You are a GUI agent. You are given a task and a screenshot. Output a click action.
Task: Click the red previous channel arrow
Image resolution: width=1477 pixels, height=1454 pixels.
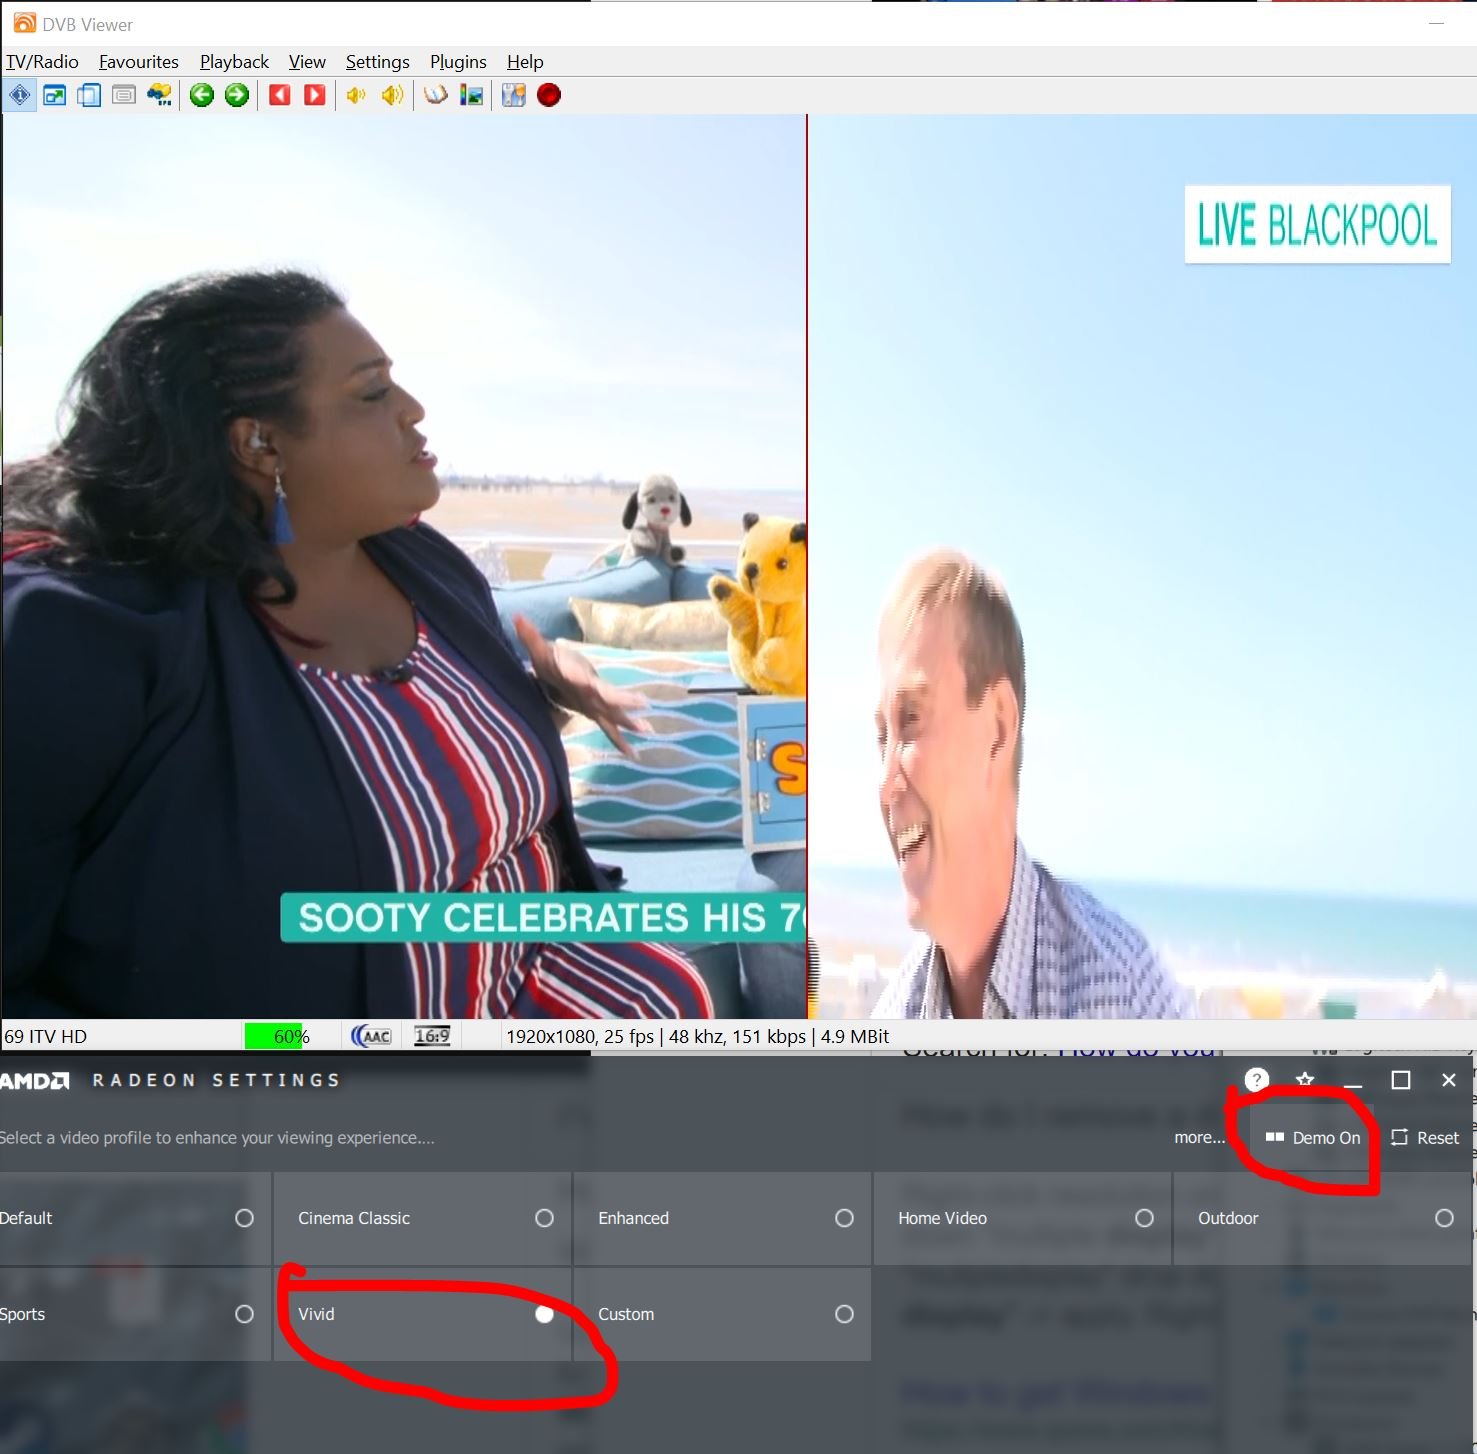[280, 95]
